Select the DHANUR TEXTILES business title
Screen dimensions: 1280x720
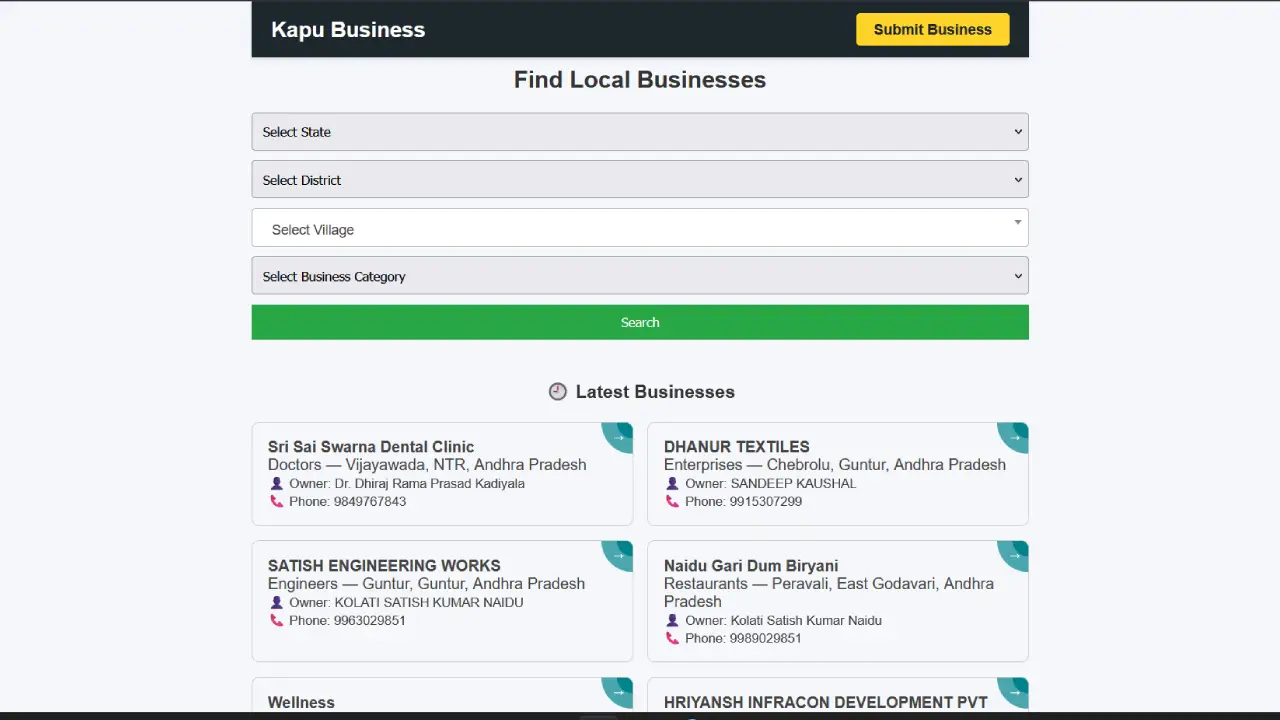tap(737, 446)
